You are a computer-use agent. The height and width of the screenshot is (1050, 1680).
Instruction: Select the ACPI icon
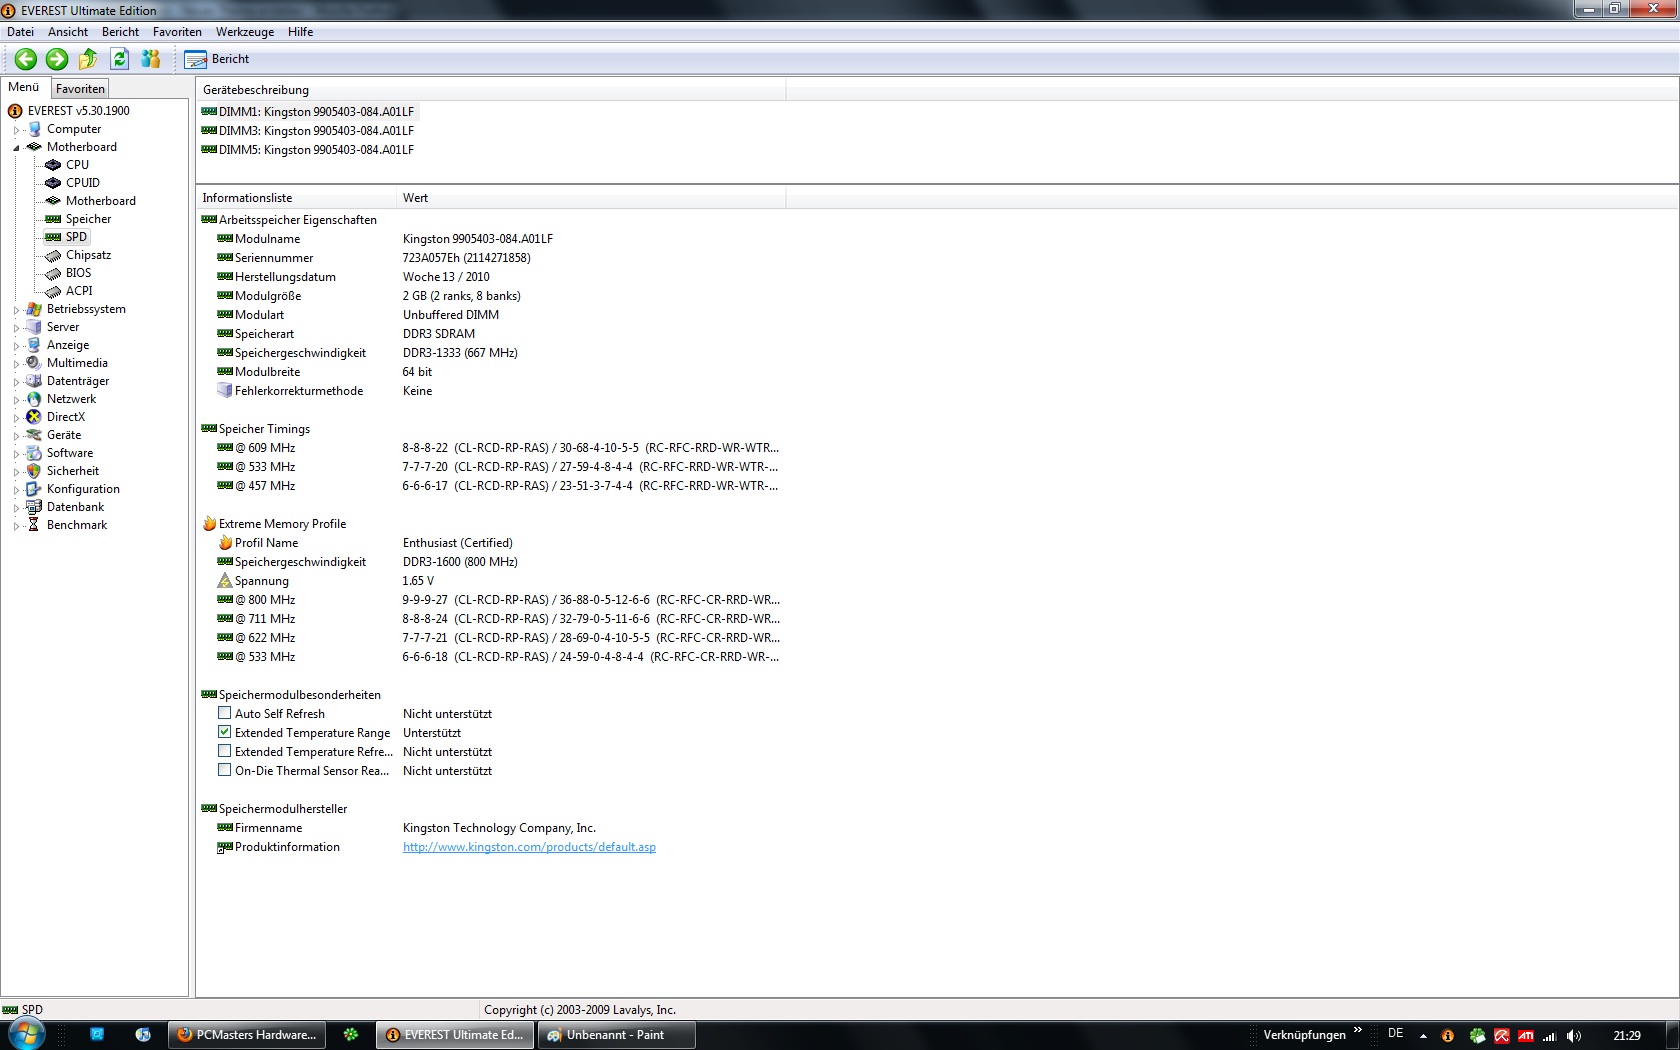point(53,291)
